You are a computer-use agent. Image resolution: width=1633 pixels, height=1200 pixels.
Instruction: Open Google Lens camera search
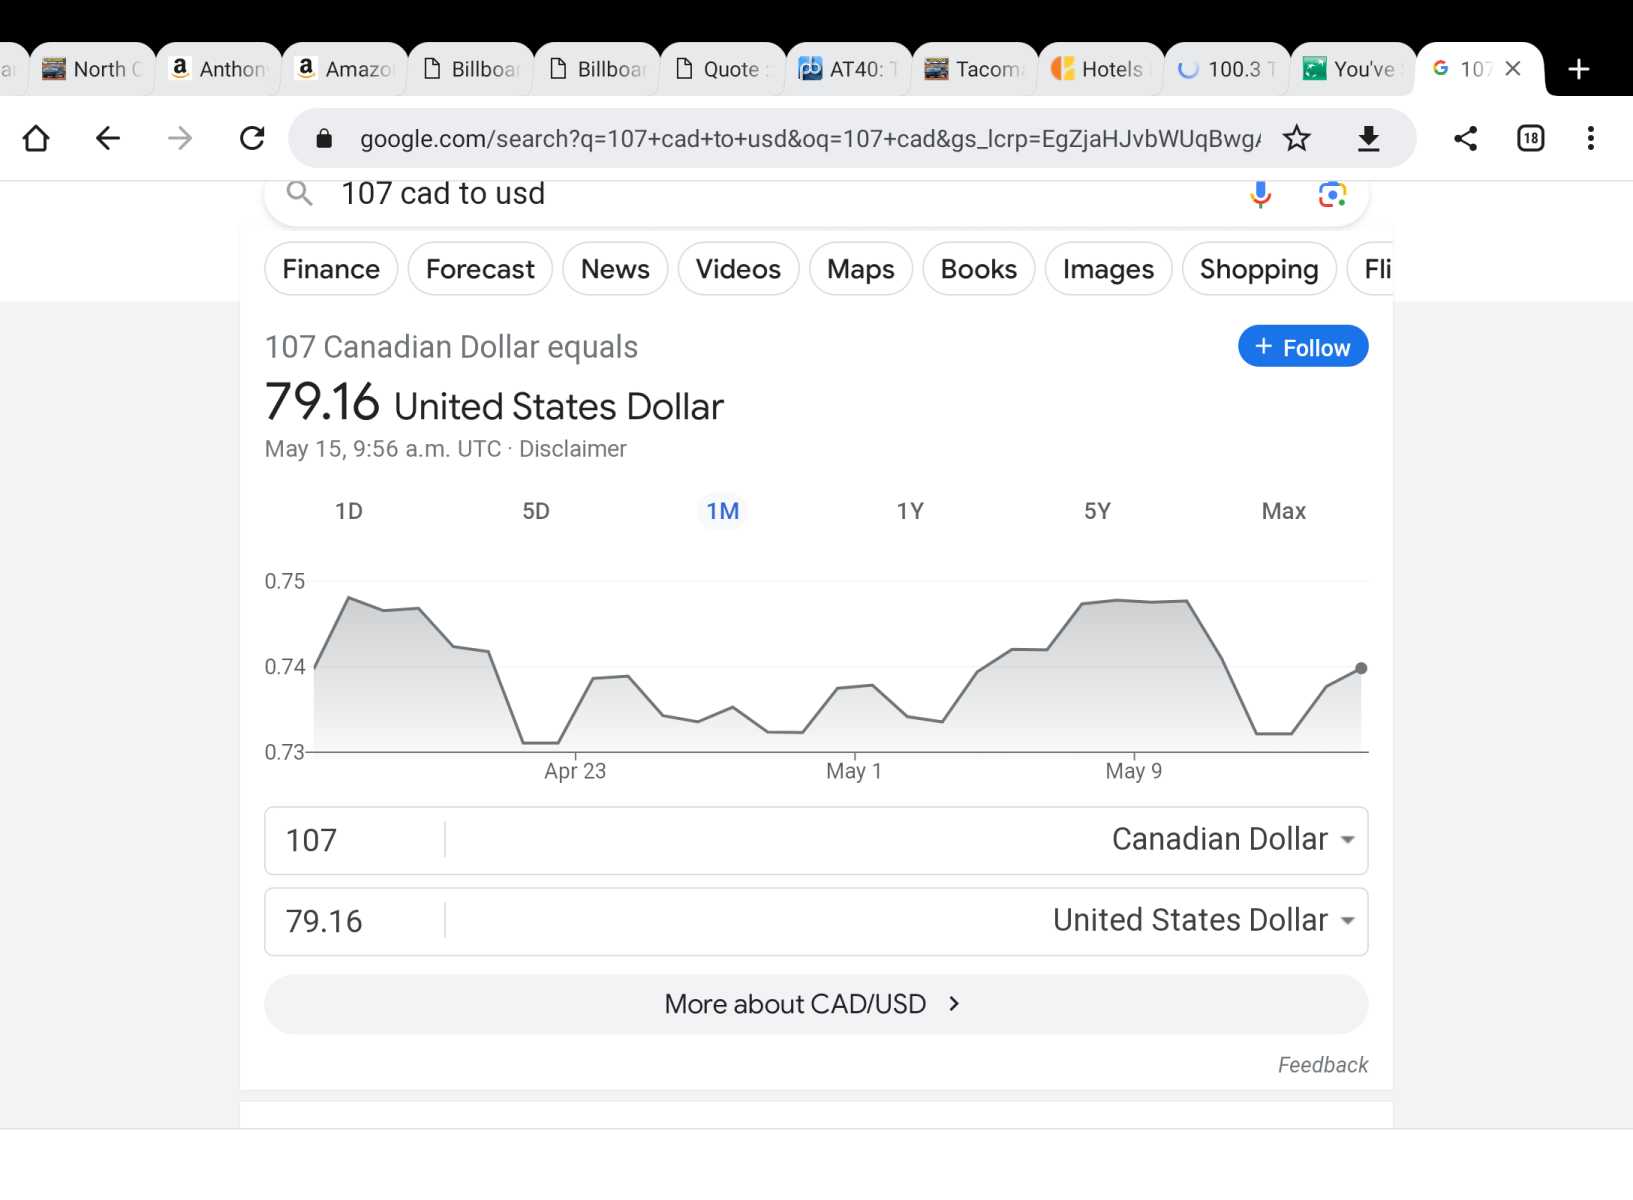pos(1331,194)
